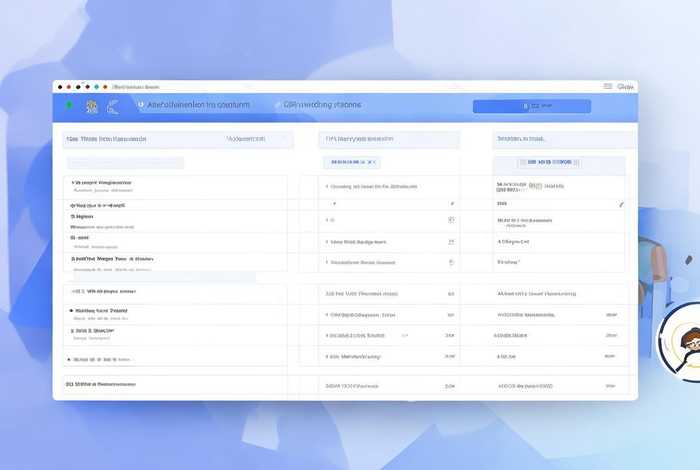Switch to the second header tab beginning with CSI

(322, 104)
